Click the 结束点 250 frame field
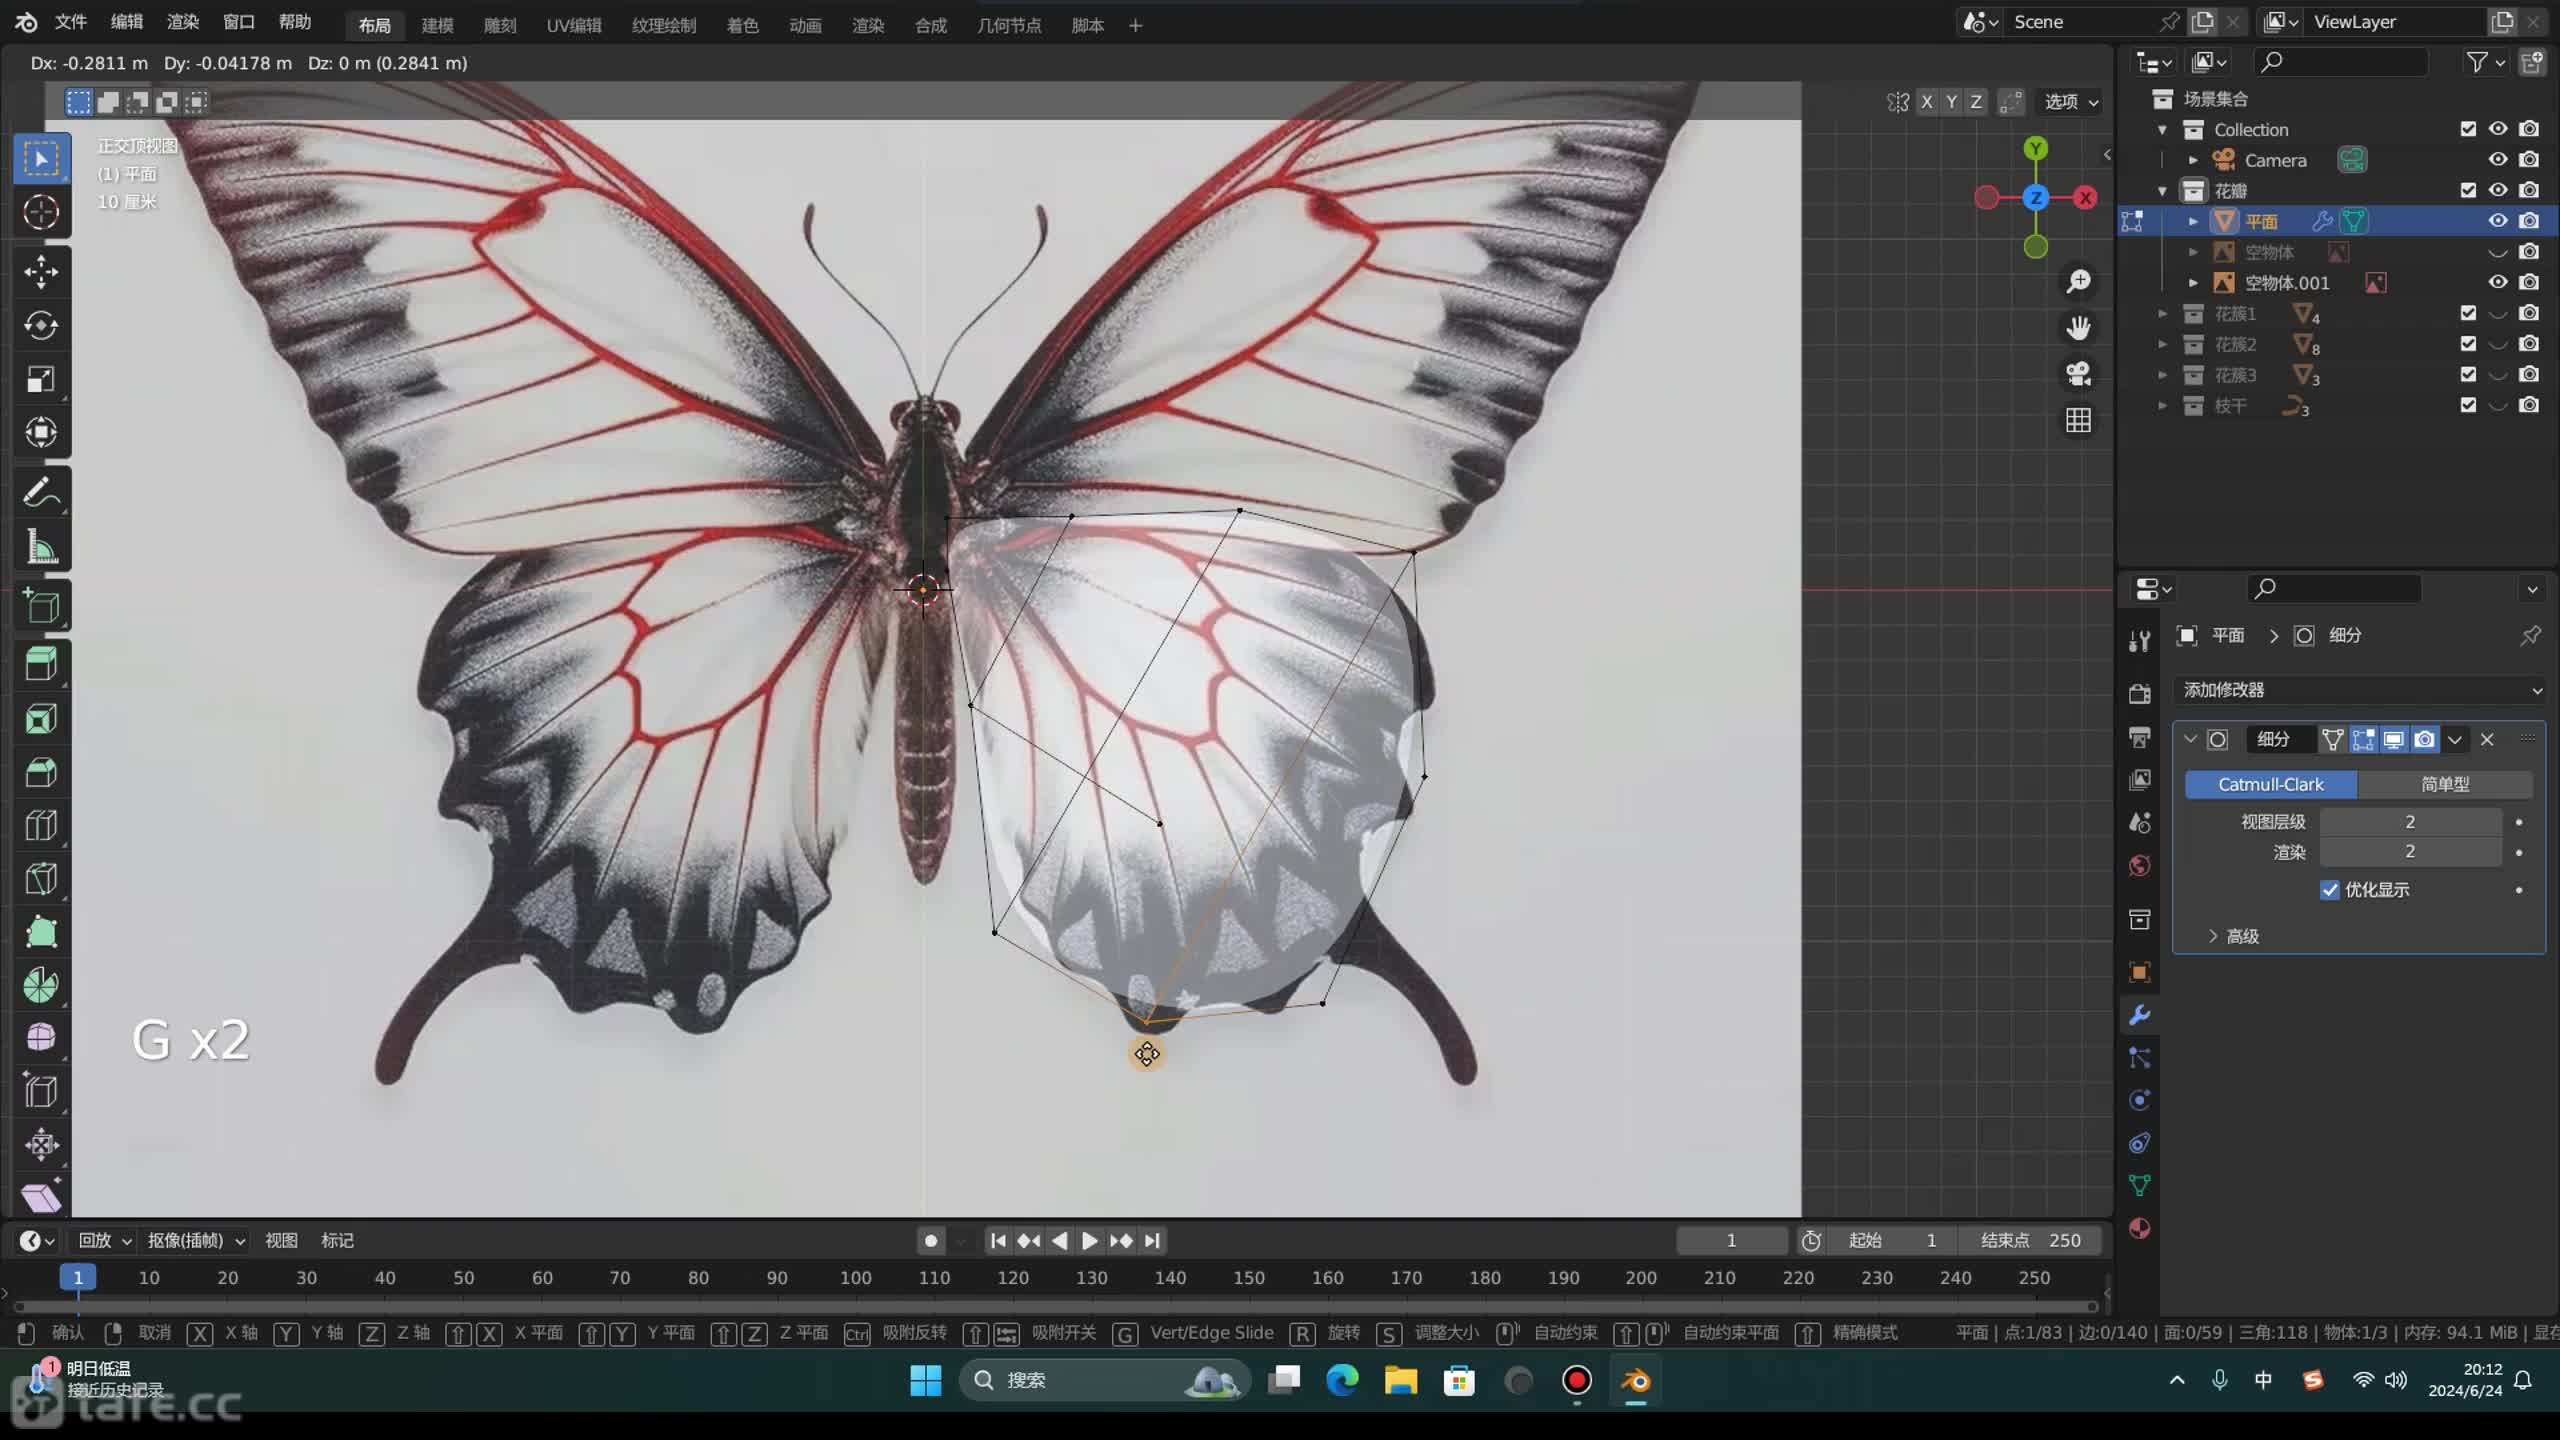The image size is (2560, 1440). coord(2030,1240)
